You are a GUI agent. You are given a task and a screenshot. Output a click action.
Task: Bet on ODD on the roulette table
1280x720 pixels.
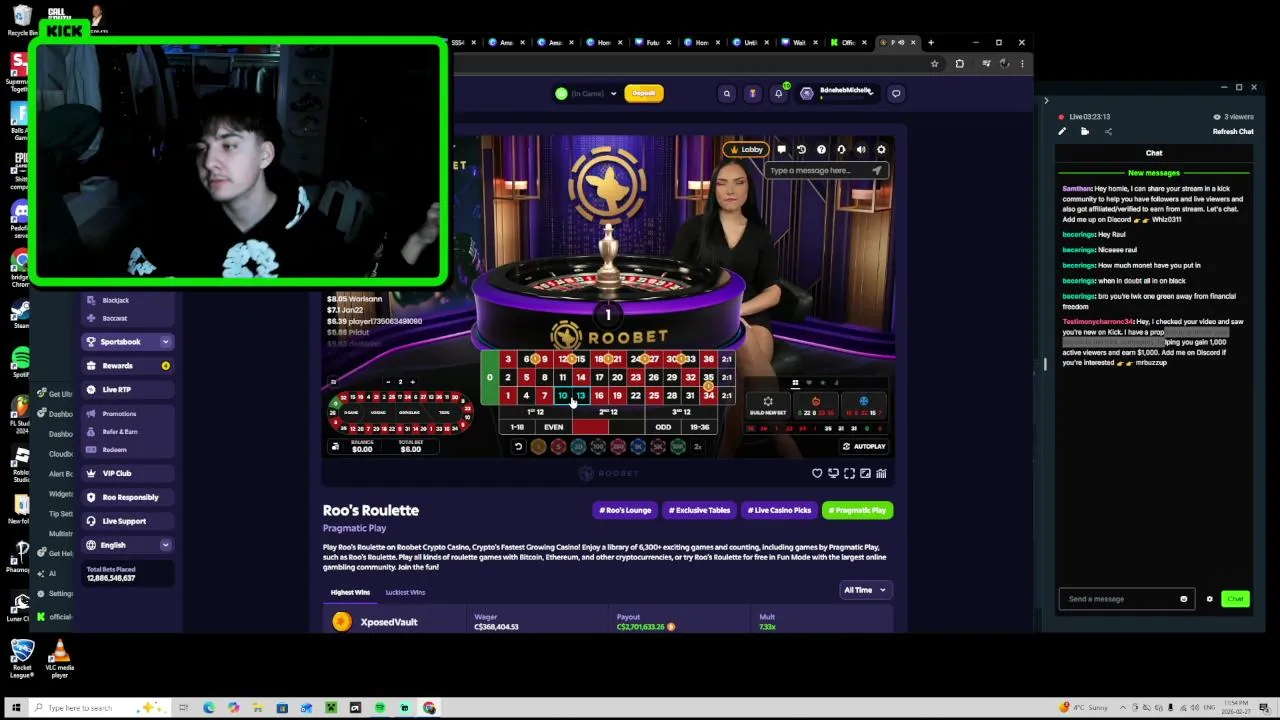(x=663, y=427)
